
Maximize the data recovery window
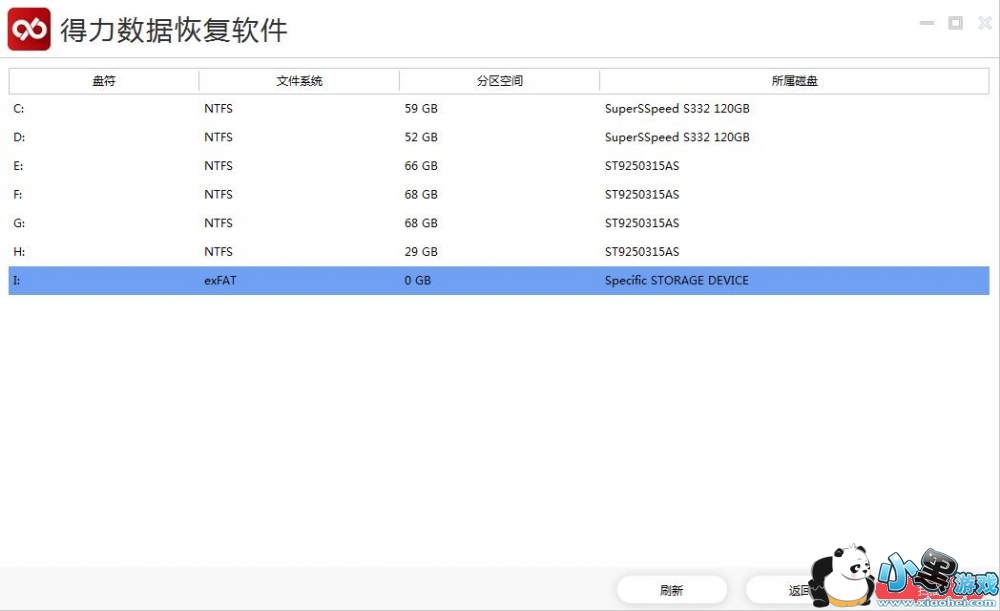(x=955, y=23)
